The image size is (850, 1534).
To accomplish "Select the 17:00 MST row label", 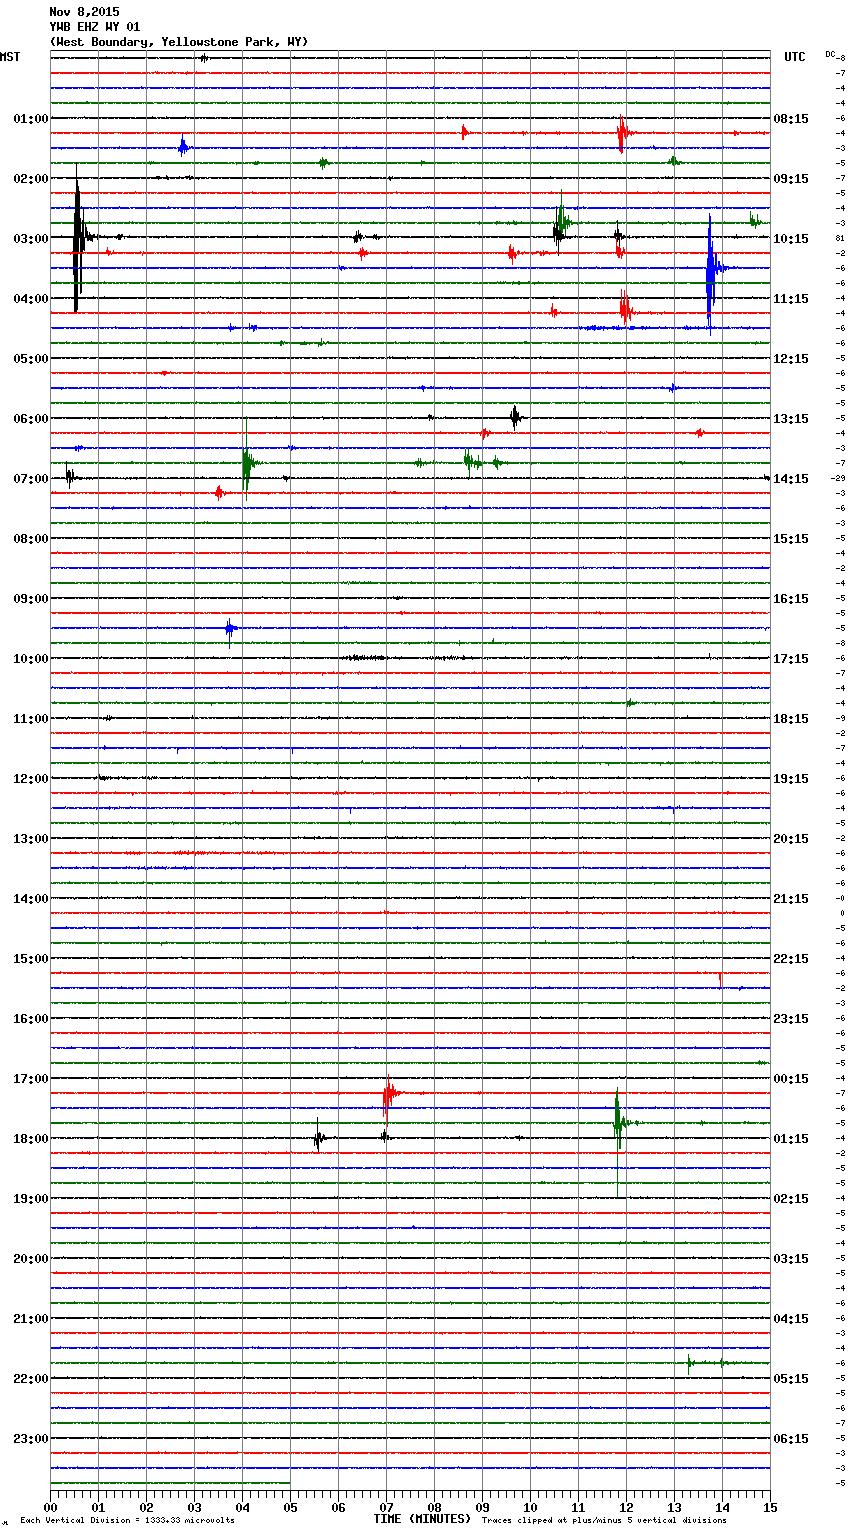I will coord(30,1078).
